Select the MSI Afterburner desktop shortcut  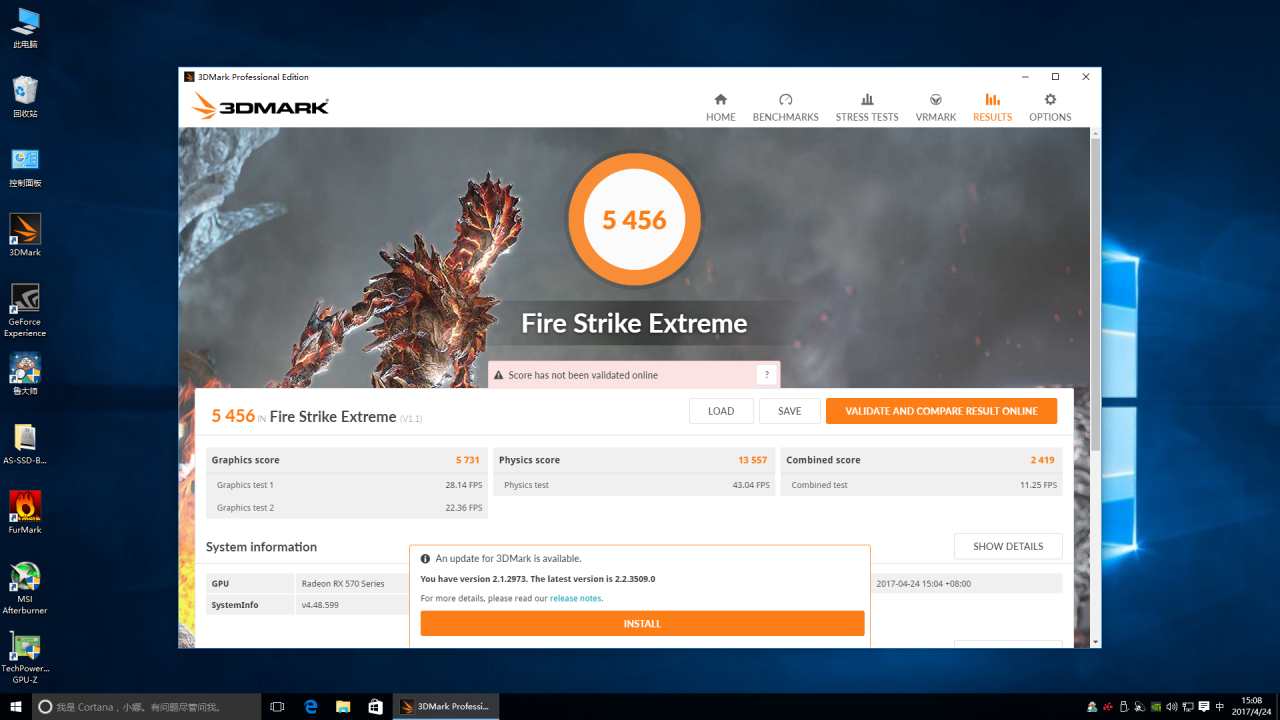click(25, 588)
